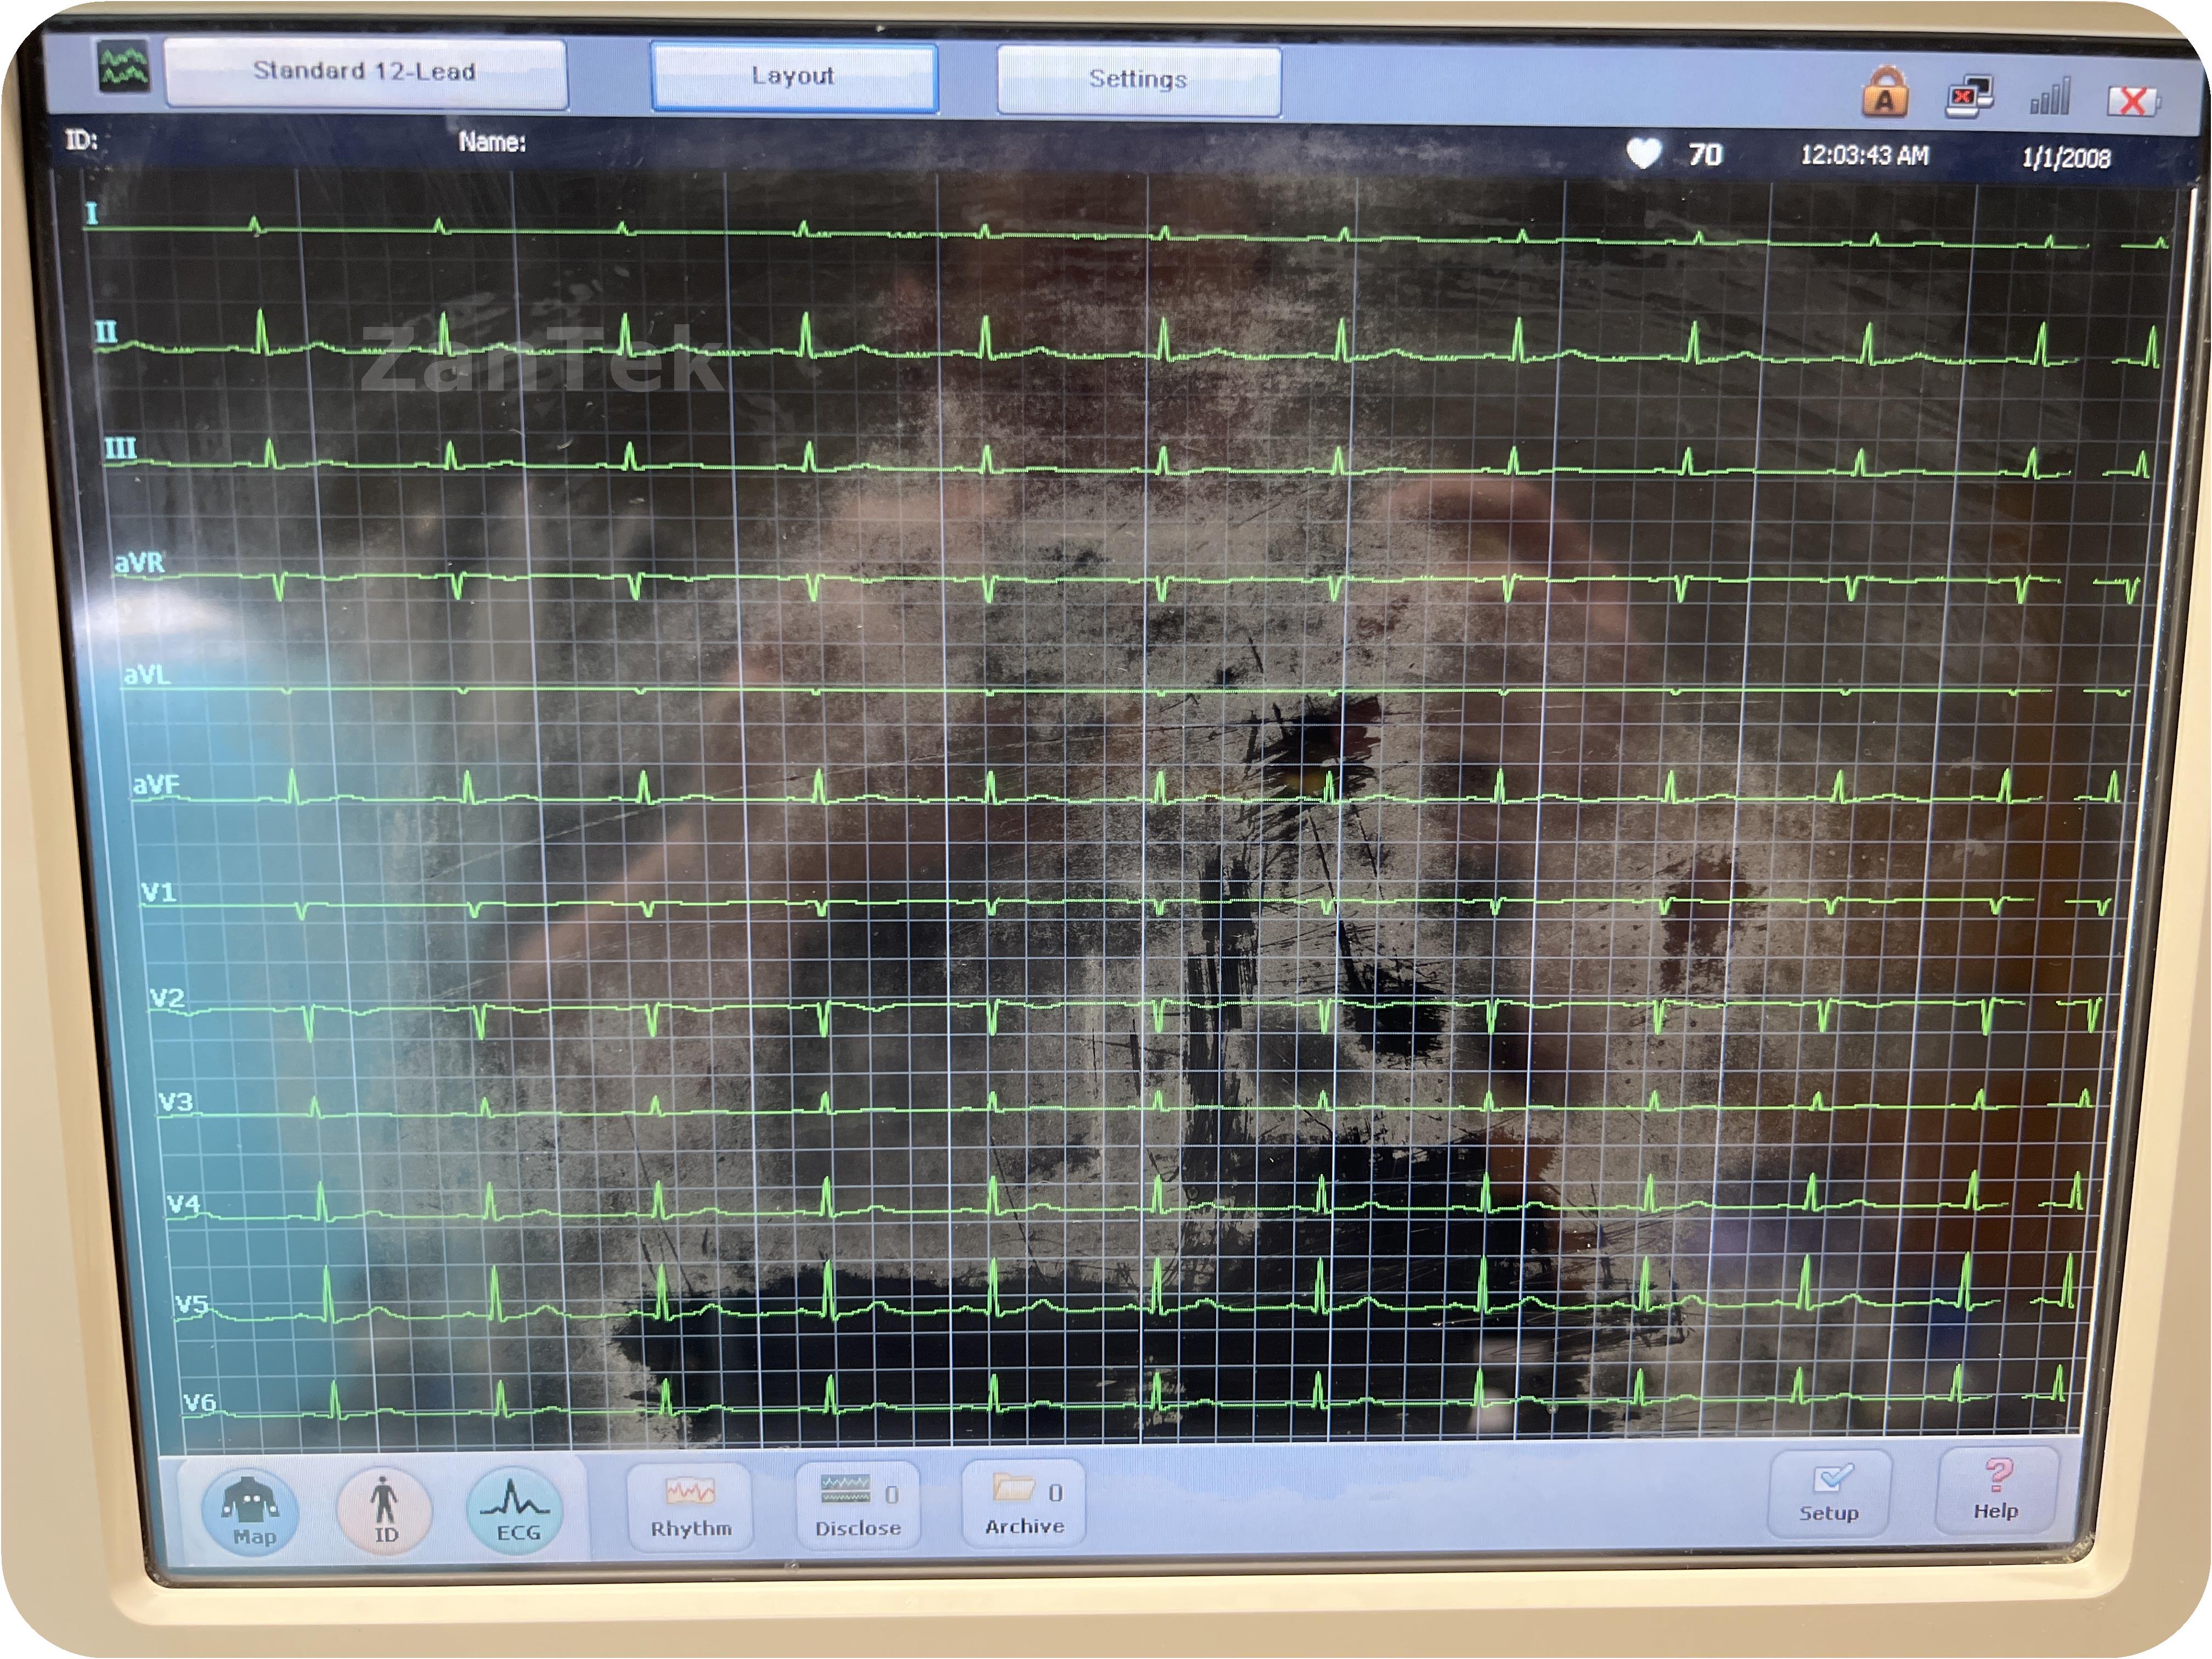Start the ECG acquisition button
This screenshot has width=2212, height=1659.
coord(516,1510)
